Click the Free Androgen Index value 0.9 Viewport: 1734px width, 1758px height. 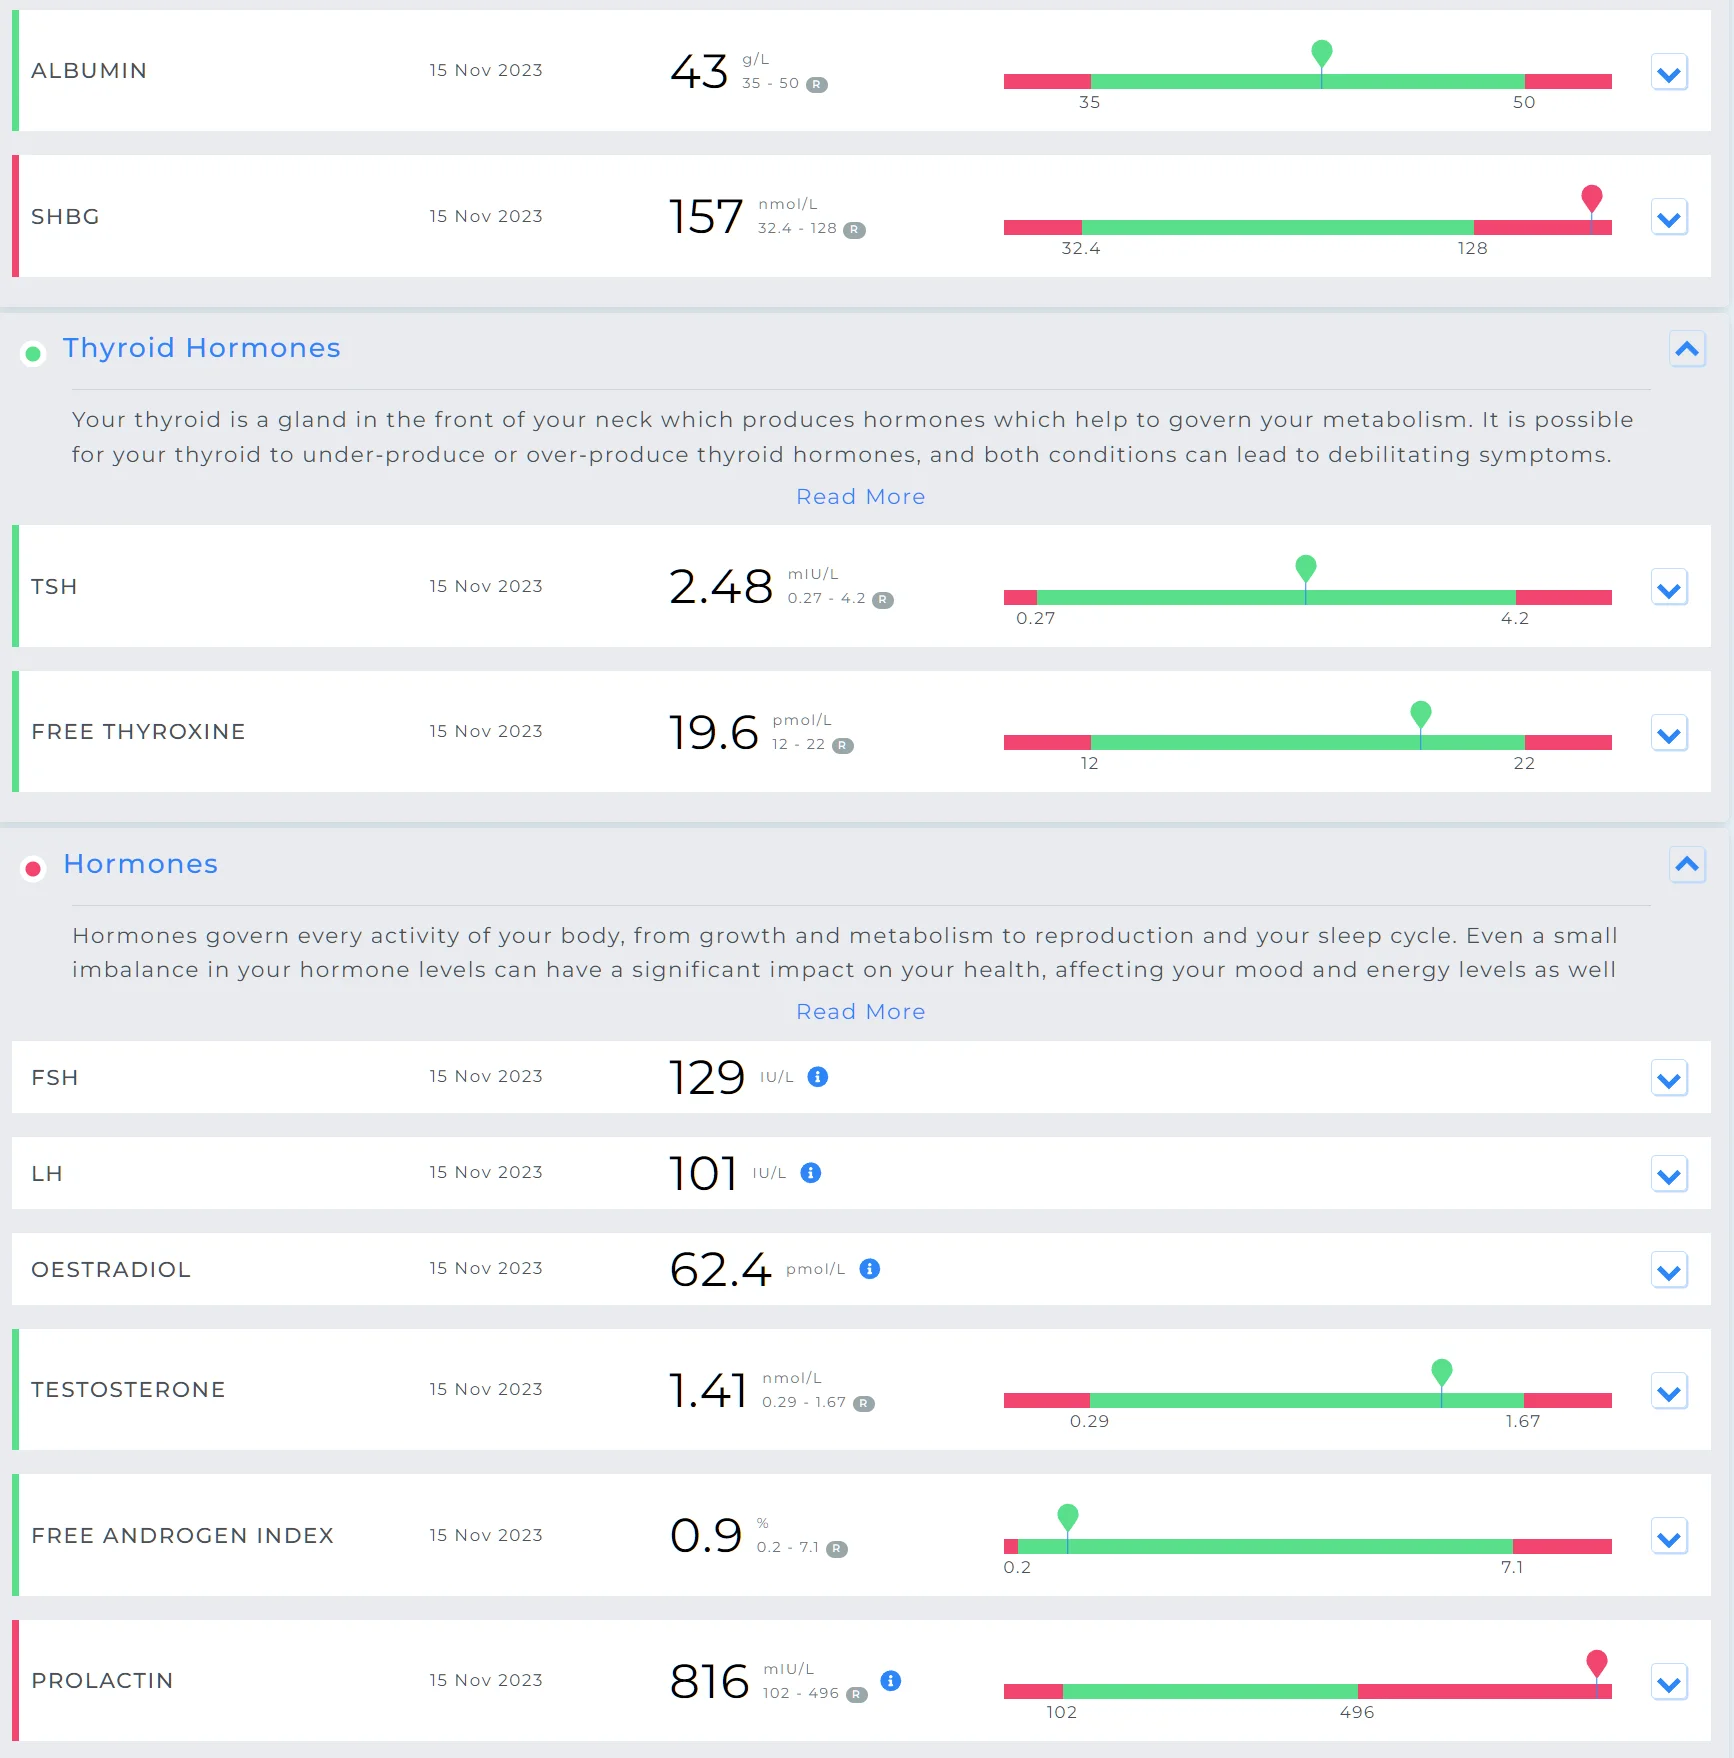(x=706, y=1536)
